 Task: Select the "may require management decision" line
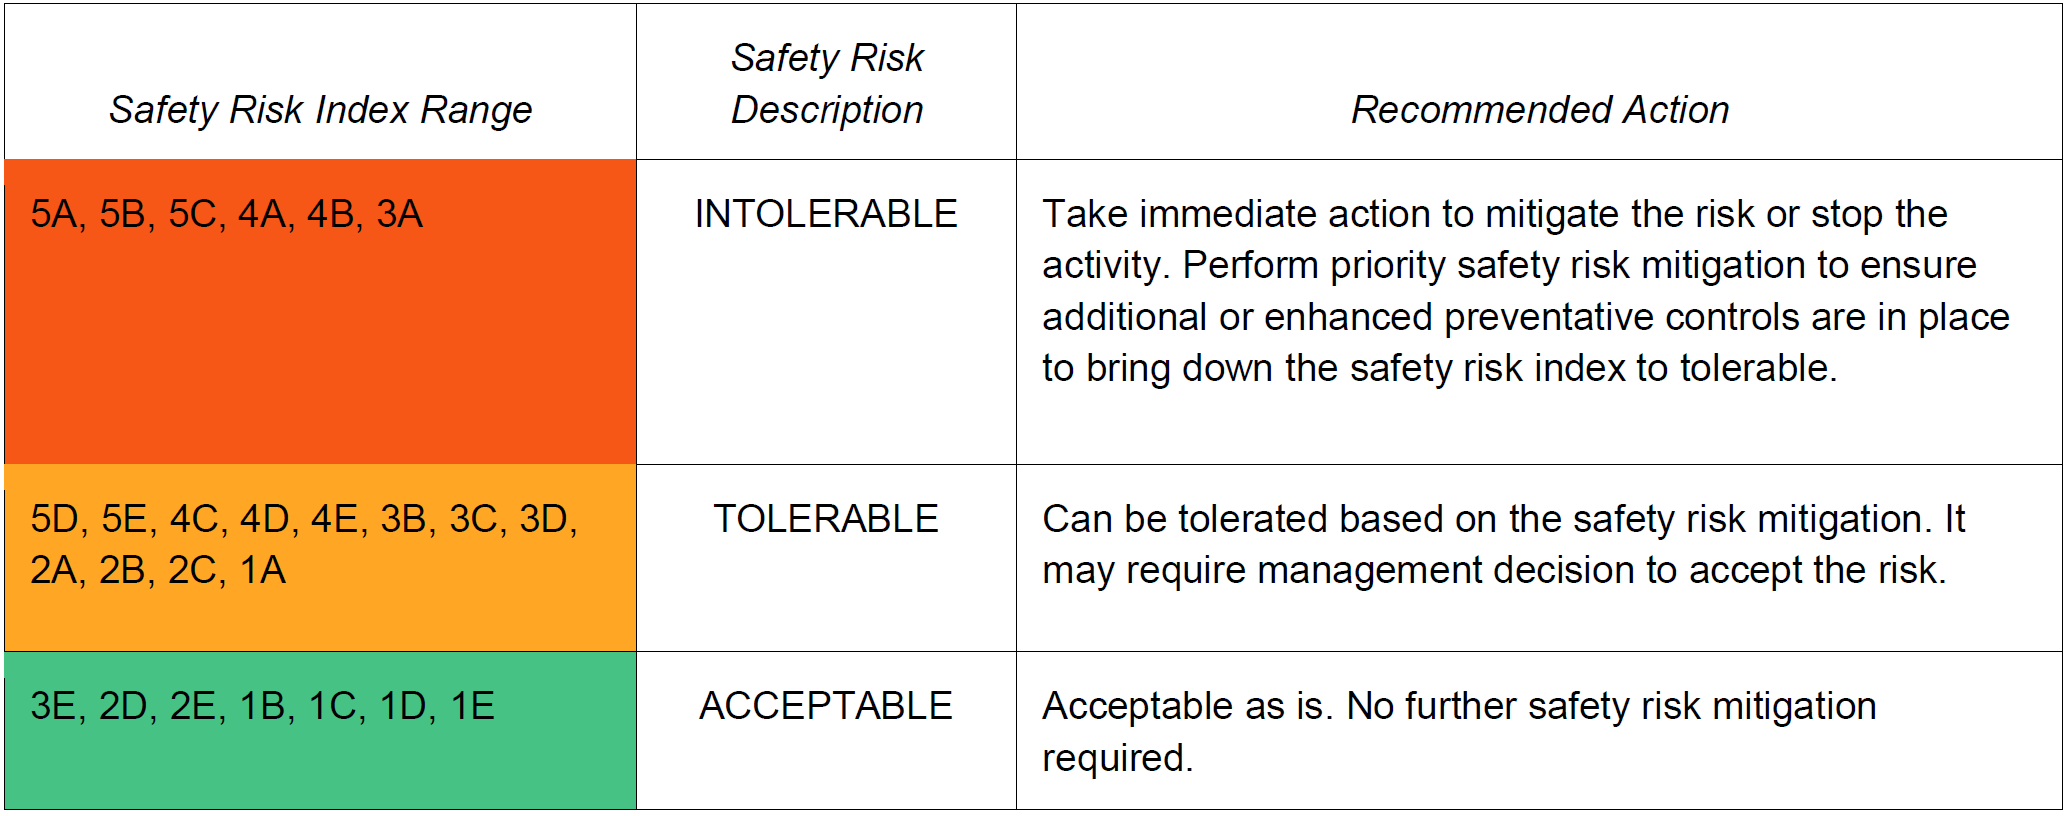tap(1493, 570)
